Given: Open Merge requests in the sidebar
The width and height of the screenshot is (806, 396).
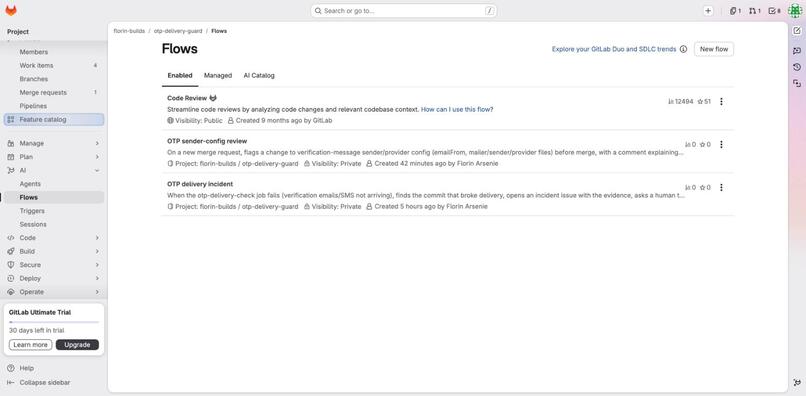Looking at the screenshot, I should [x=54, y=93].
